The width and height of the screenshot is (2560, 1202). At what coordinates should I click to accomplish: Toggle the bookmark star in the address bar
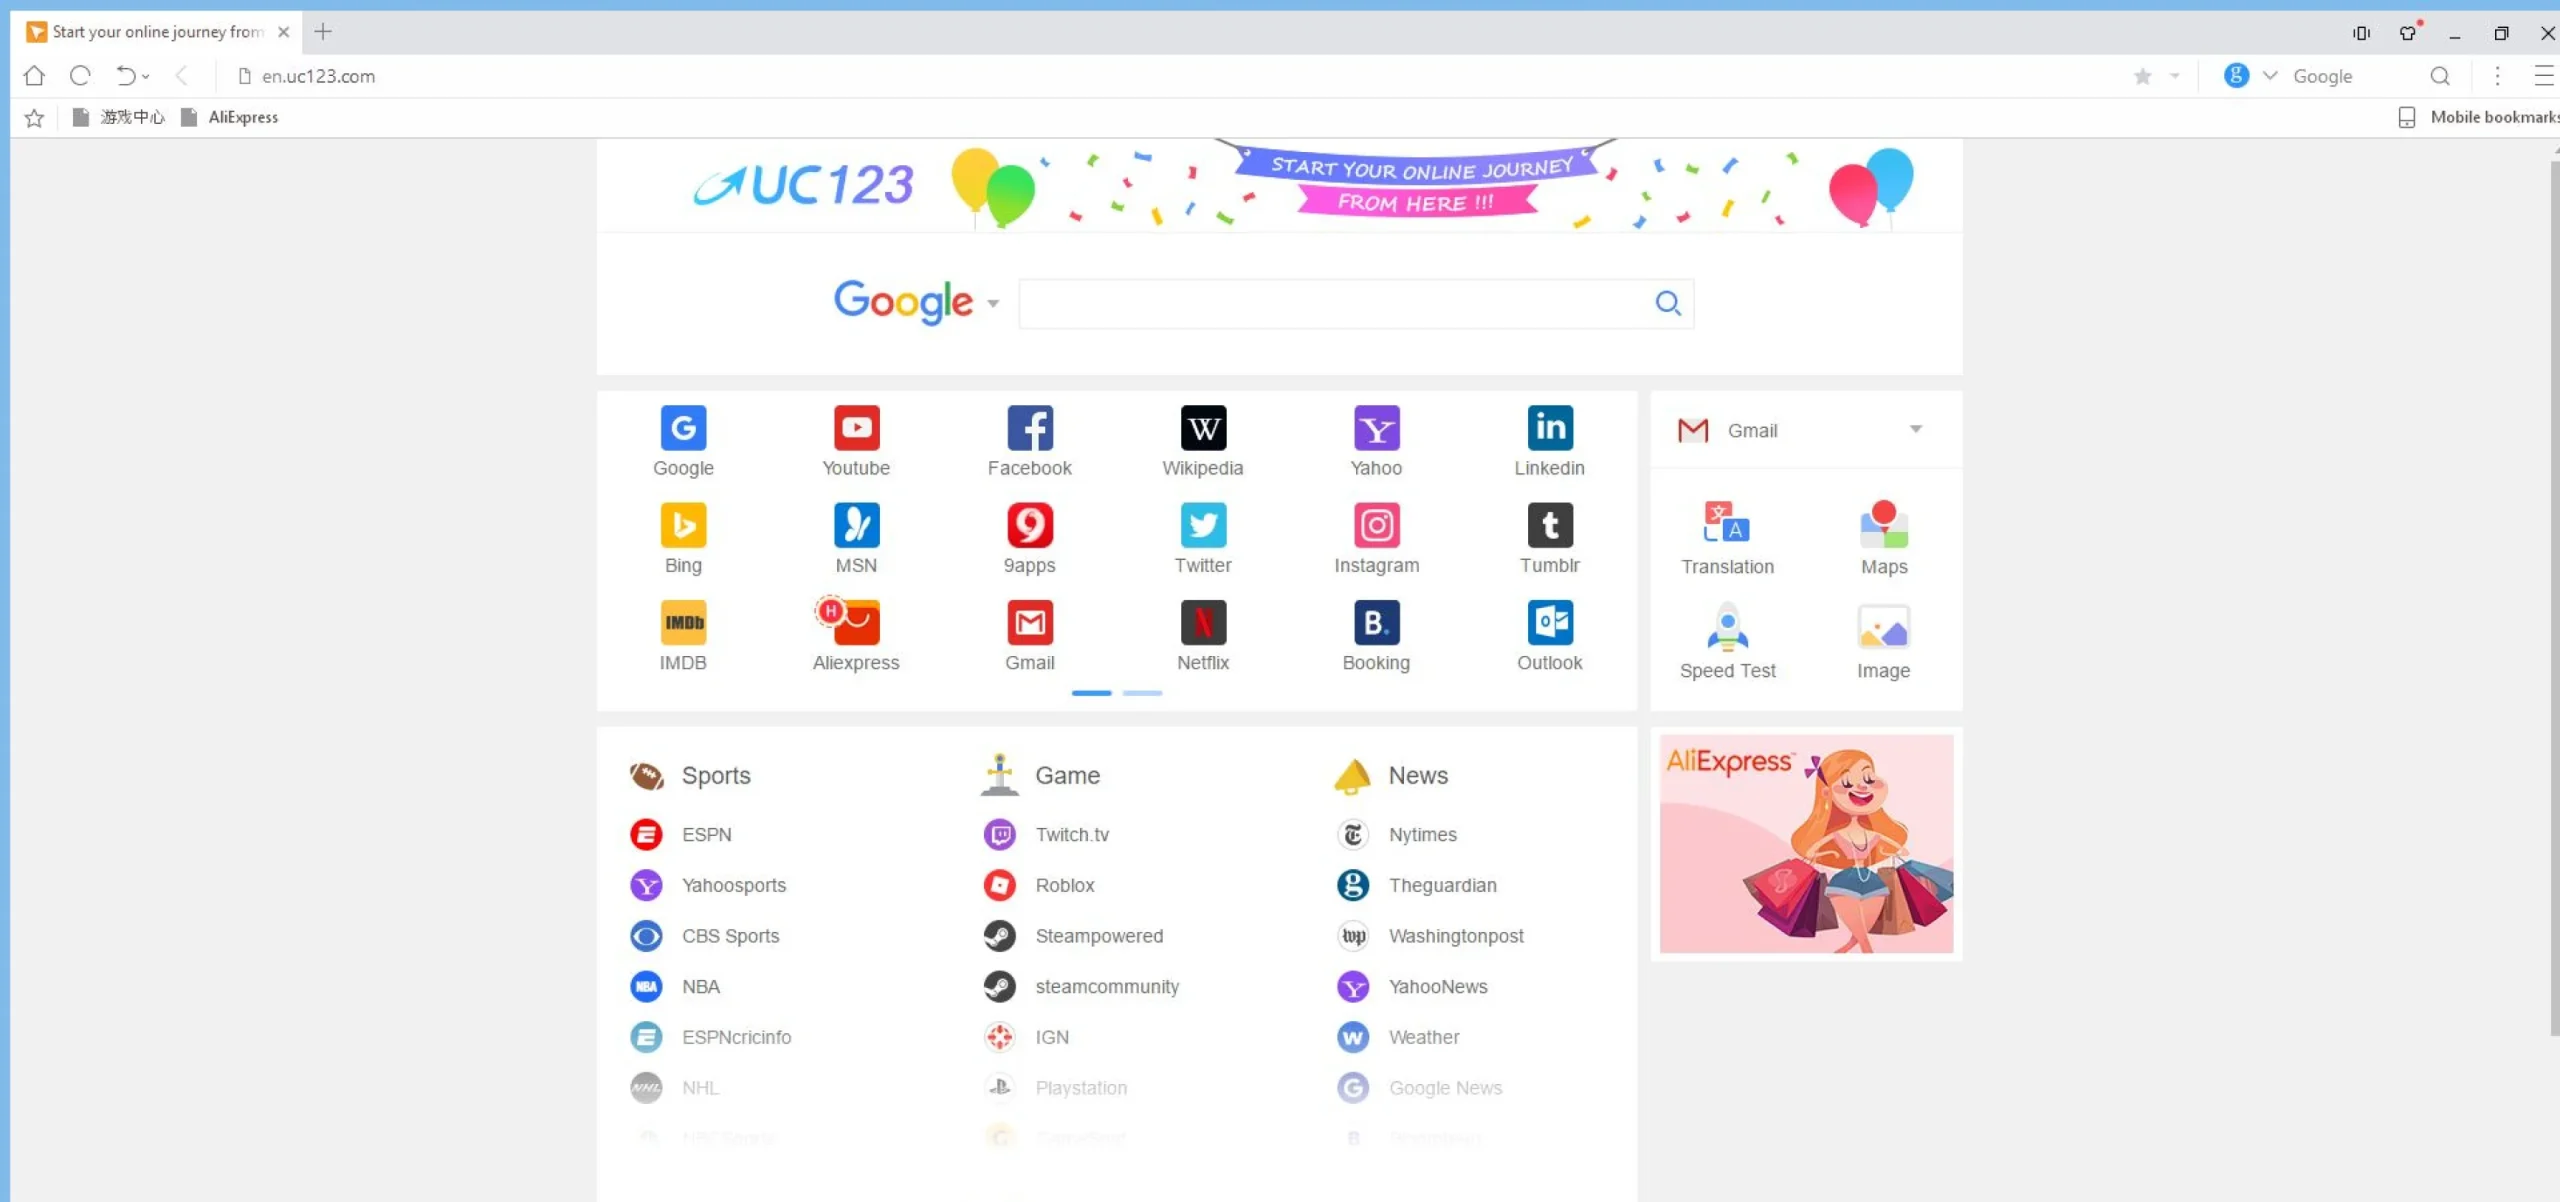[x=2142, y=76]
